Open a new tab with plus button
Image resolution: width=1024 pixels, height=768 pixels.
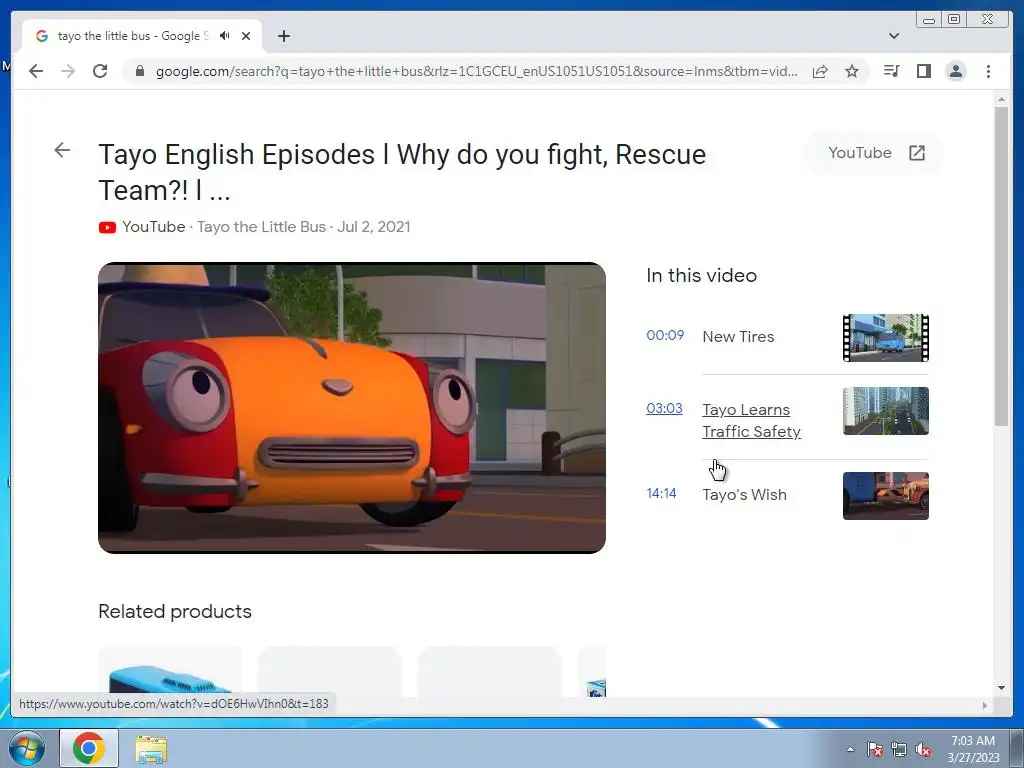(x=283, y=36)
